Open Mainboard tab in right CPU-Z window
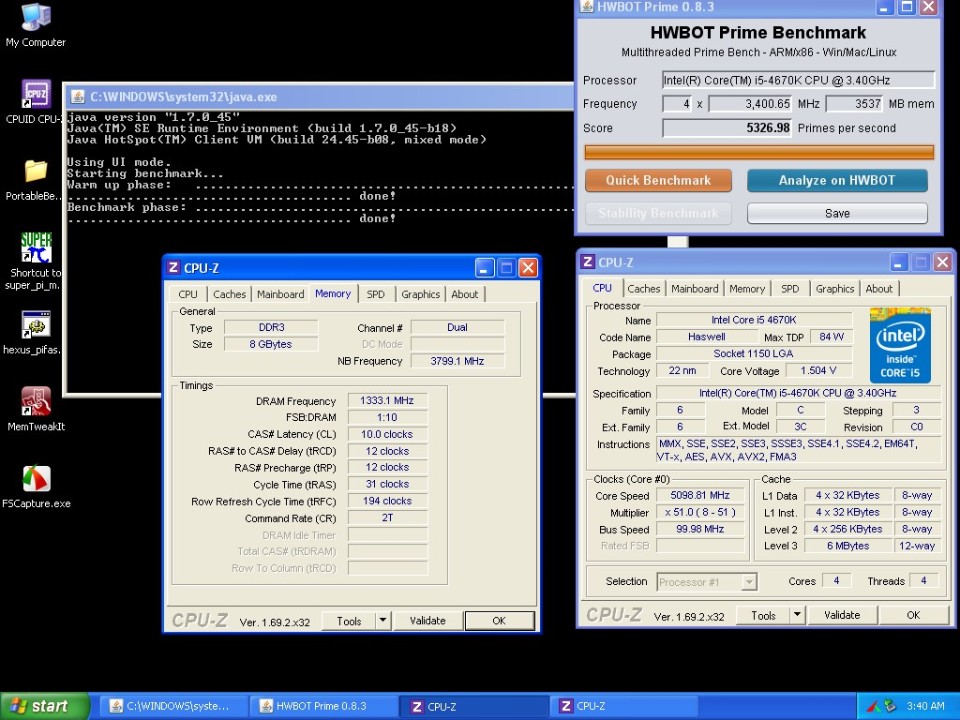The image size is (960, 720). click(x=695, y=288)
